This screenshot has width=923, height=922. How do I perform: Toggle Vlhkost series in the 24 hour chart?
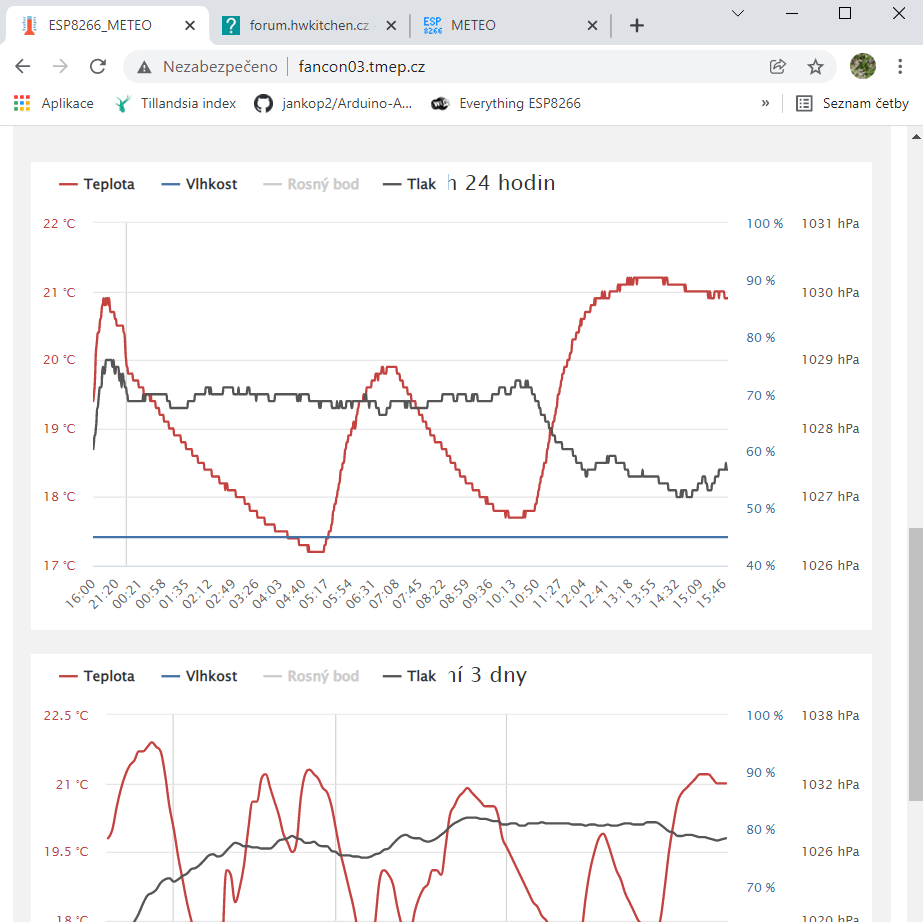(x=198, y=184)
